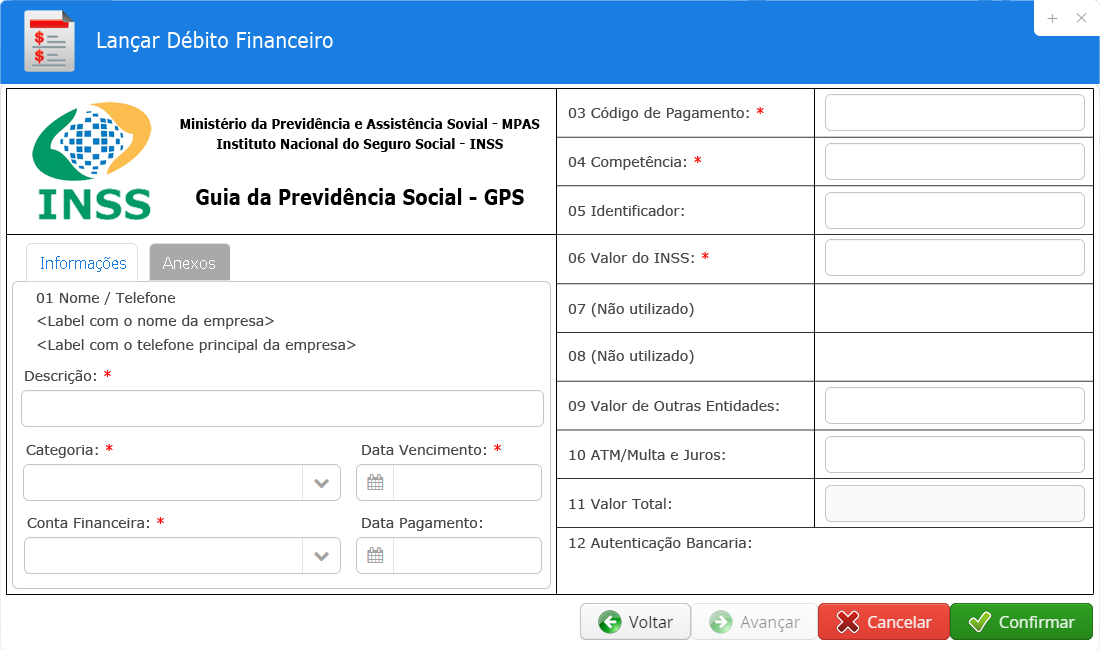Click the INSS logo image
The image size is (1100, 650).
coord(92,161)
